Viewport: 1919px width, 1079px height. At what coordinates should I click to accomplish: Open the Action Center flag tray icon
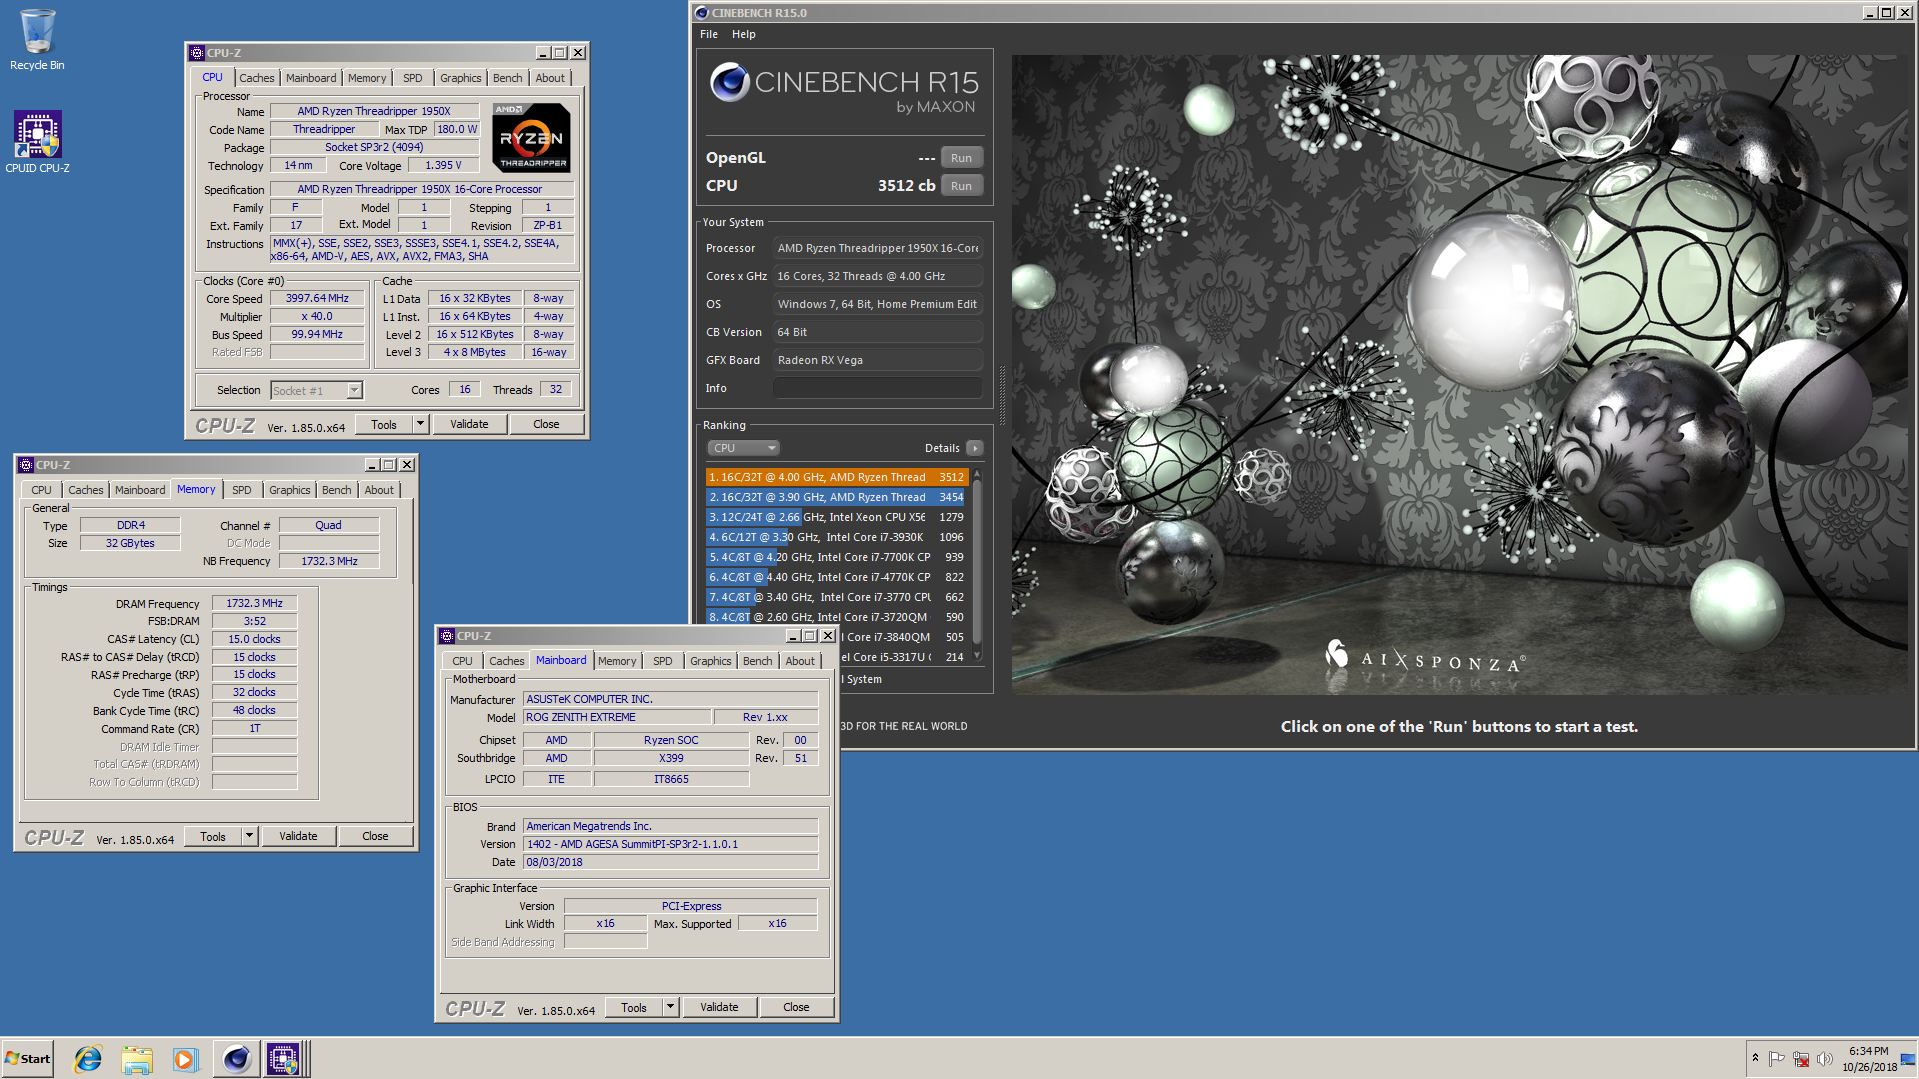(1777, 1059)
